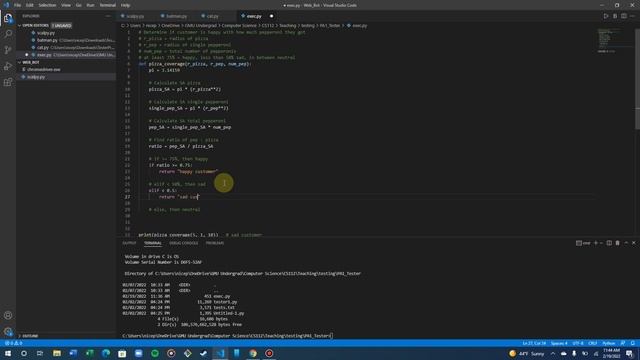Switch to the Problems panel tab
This screenshot has height=360, width=640.
pyautogui.click(x=215, y=243)
